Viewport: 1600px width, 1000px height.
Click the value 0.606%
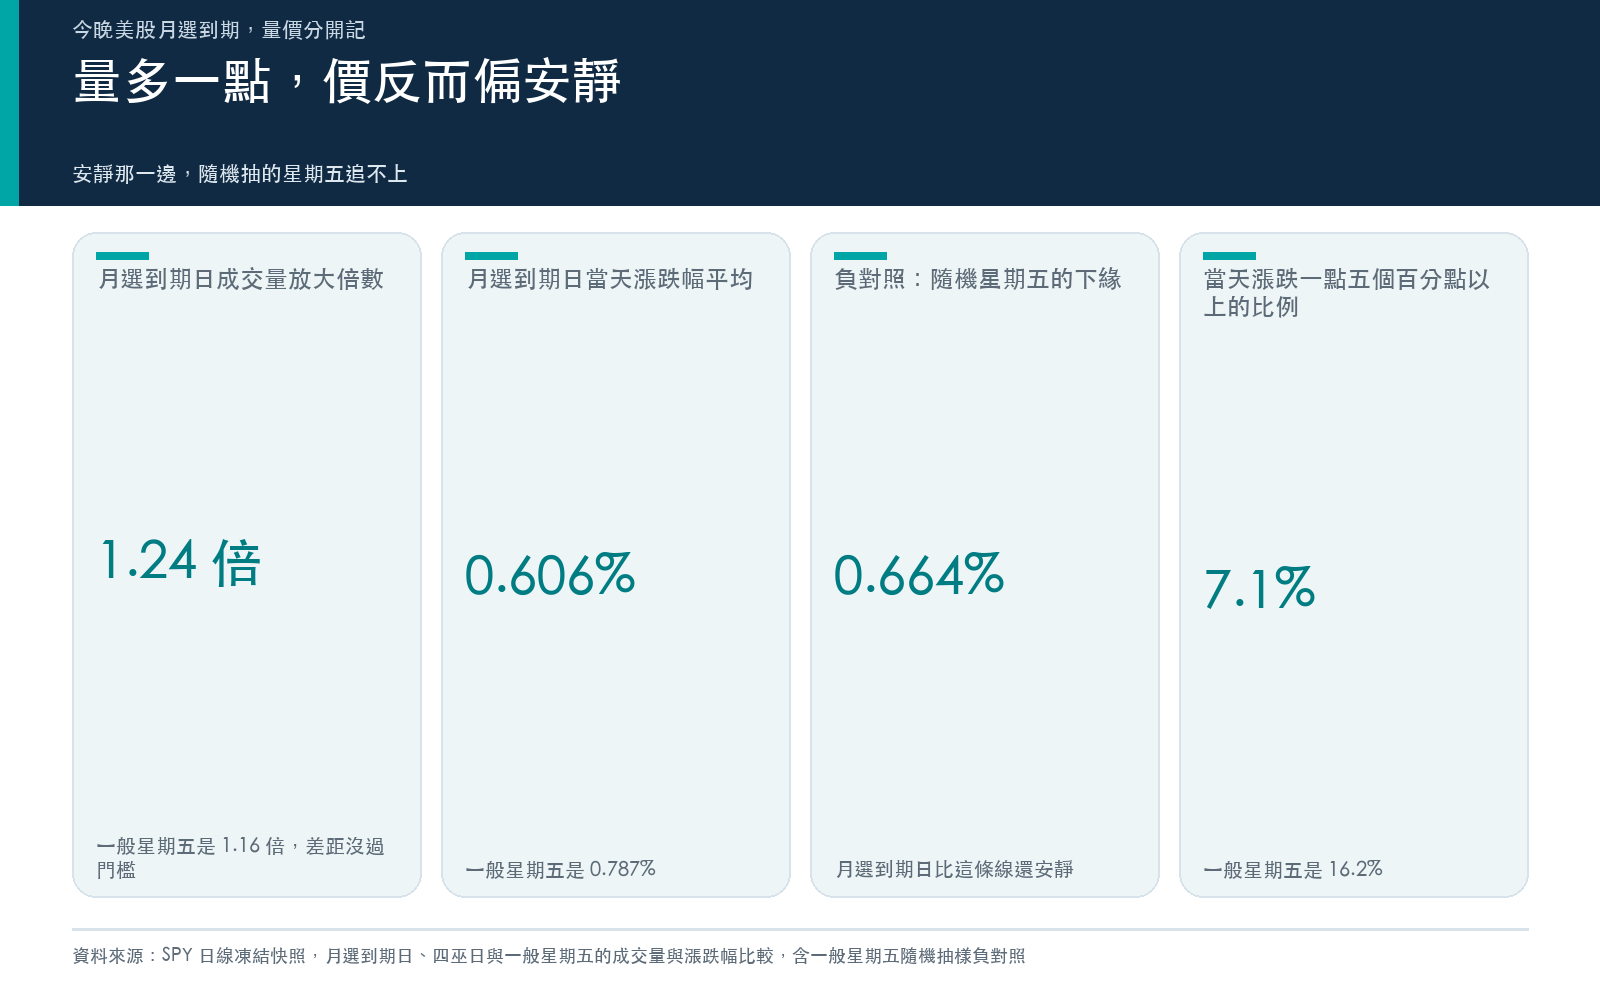point(550,575)
